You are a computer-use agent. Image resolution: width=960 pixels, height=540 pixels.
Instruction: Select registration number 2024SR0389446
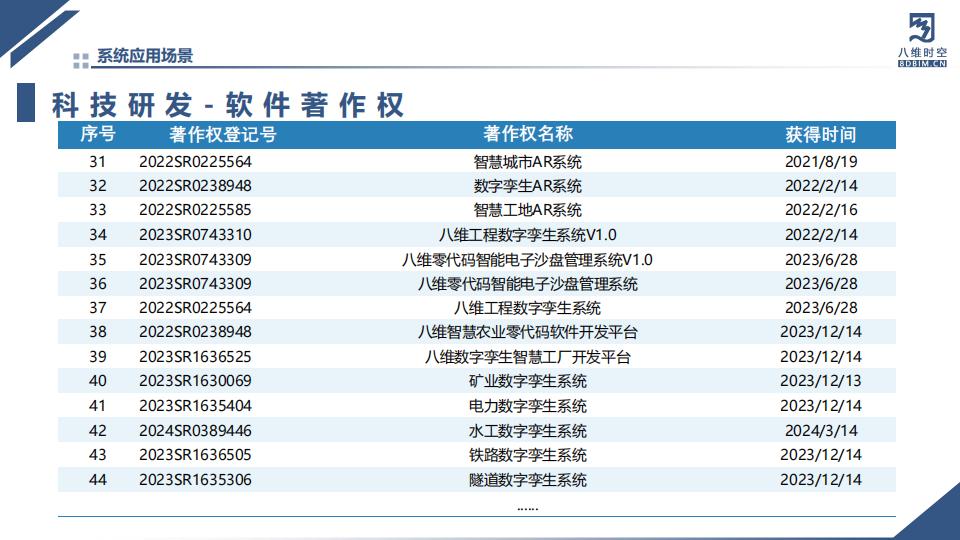pyautogui.click(x=195, y=430)
